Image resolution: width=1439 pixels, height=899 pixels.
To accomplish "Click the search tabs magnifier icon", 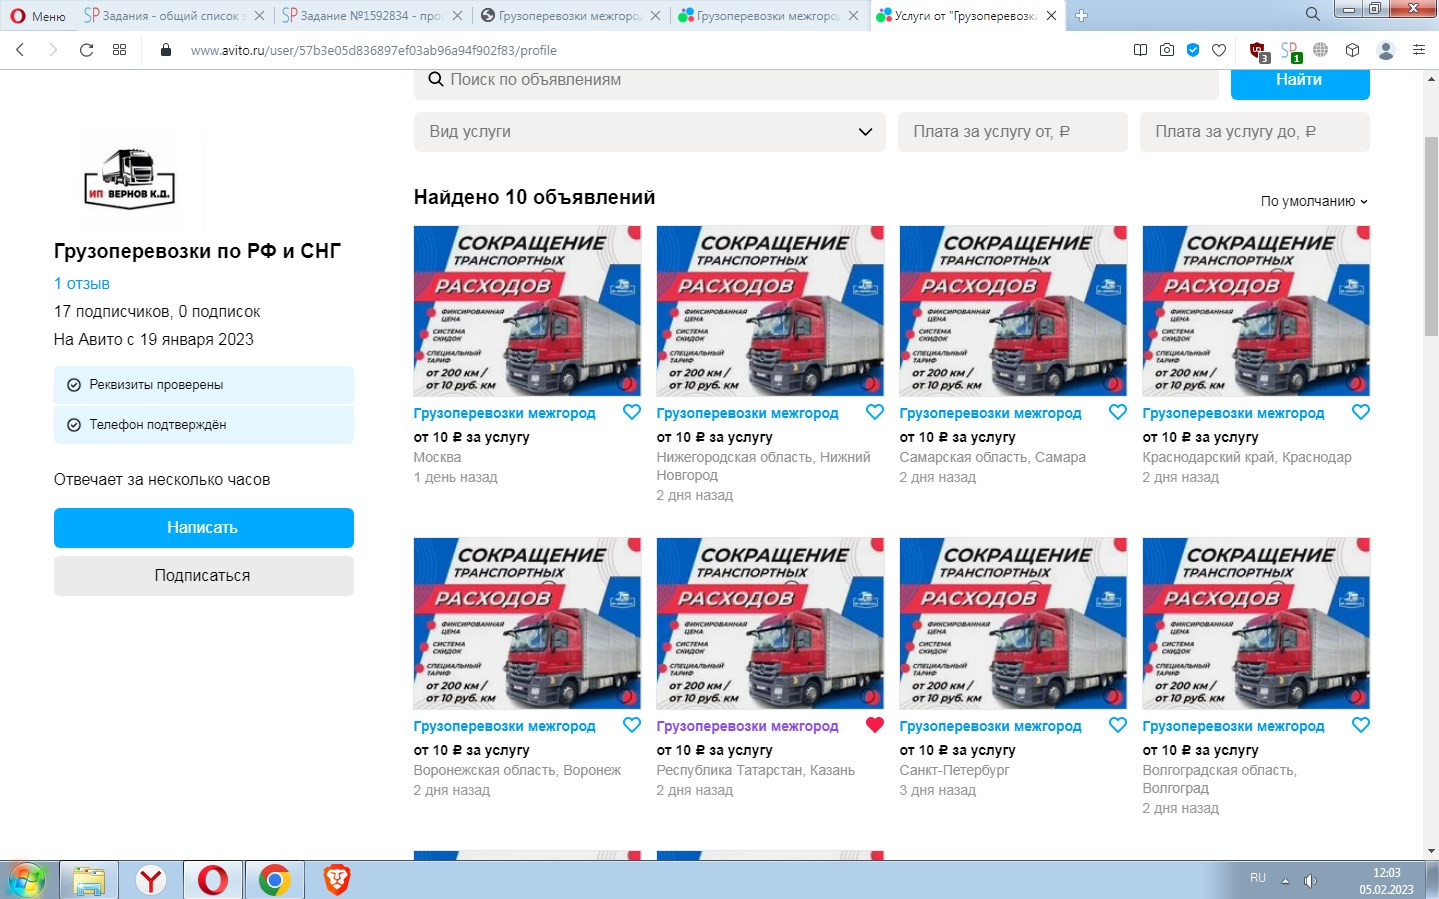I will (x=1313, y=14).
